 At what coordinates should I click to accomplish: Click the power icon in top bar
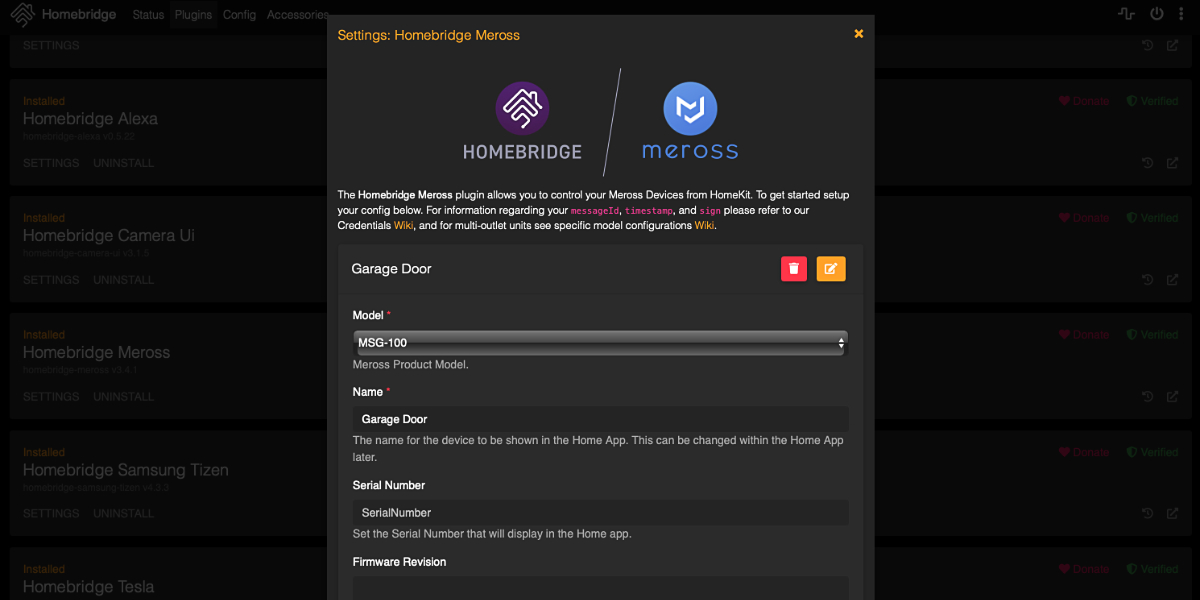(1157, 14)
